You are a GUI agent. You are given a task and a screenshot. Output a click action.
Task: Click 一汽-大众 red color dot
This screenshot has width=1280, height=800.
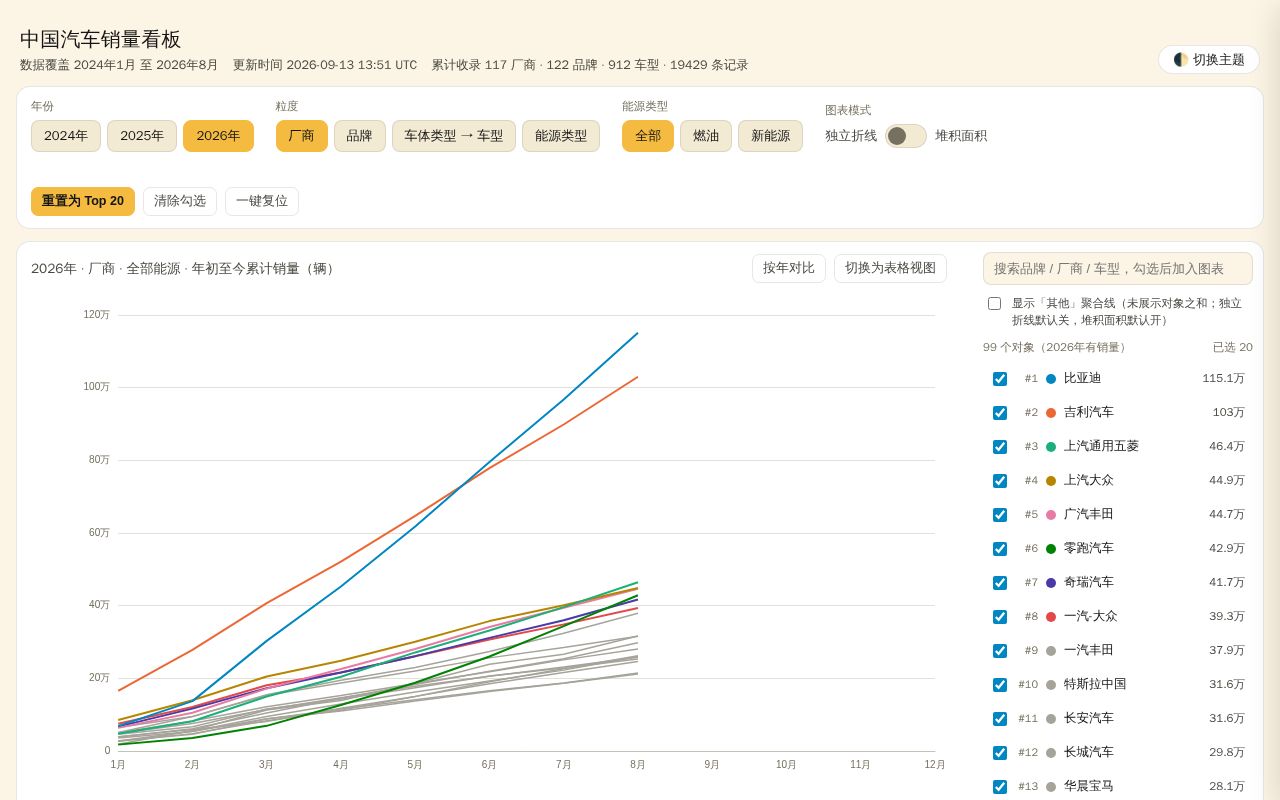[x=1051, y=617]
